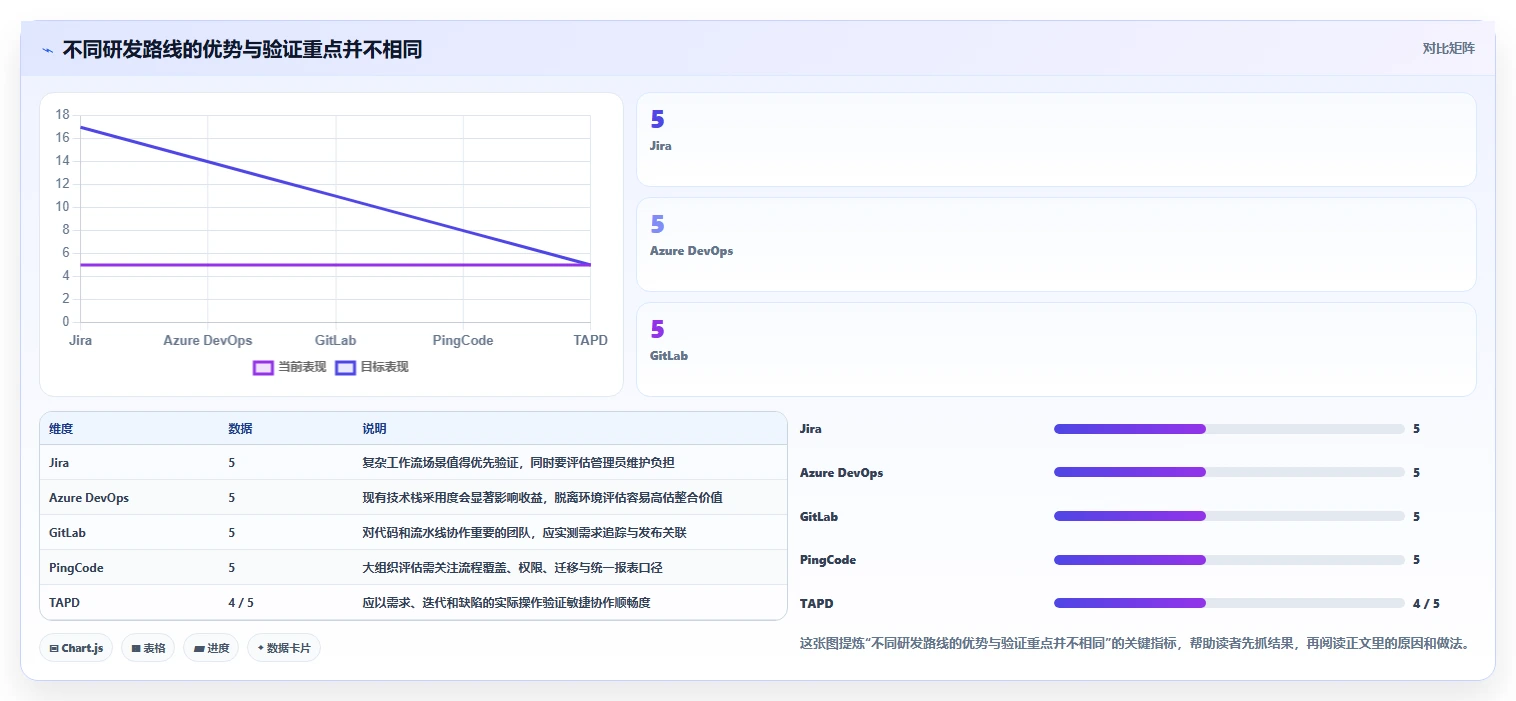The height and width of the screenshot is (701, 1516).
Task: Click the GitLab label on chart x-axis
Action: [x=336, y=340]
